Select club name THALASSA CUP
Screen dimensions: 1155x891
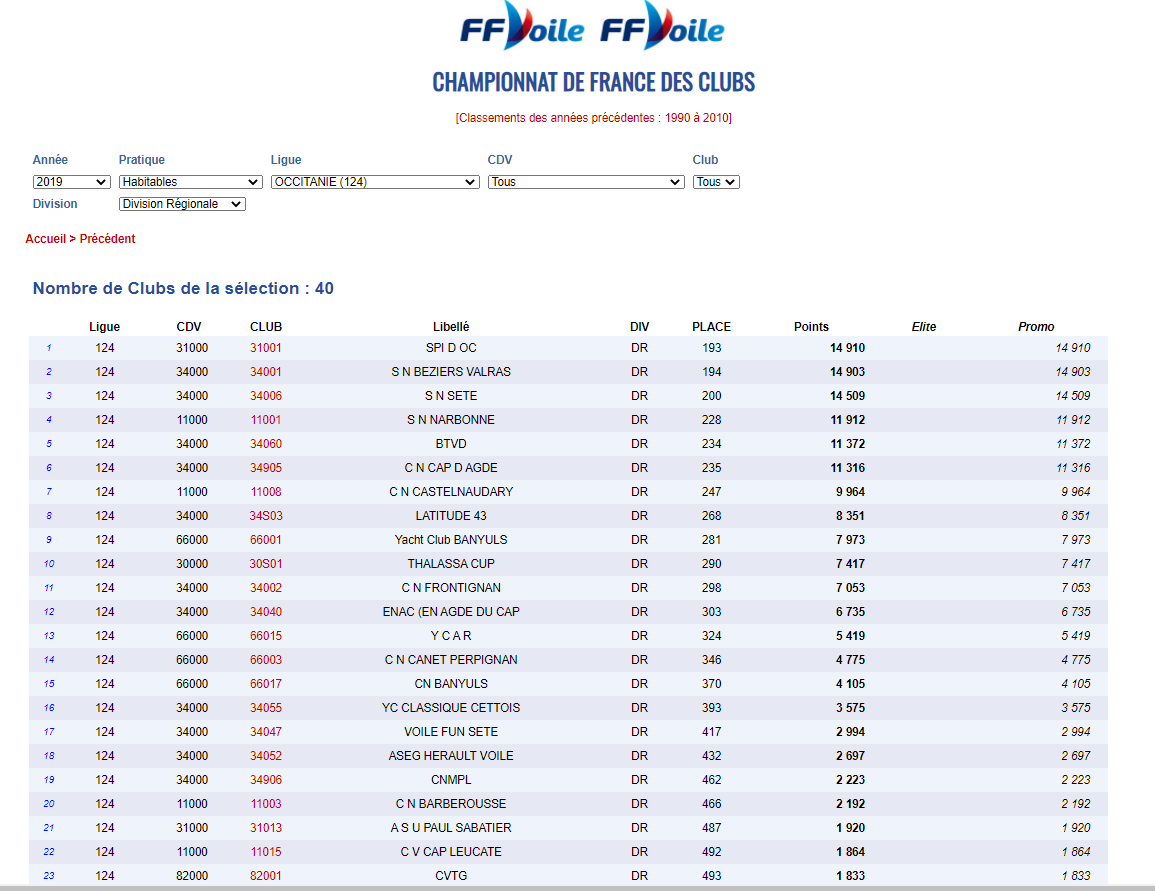coord(451,564)
